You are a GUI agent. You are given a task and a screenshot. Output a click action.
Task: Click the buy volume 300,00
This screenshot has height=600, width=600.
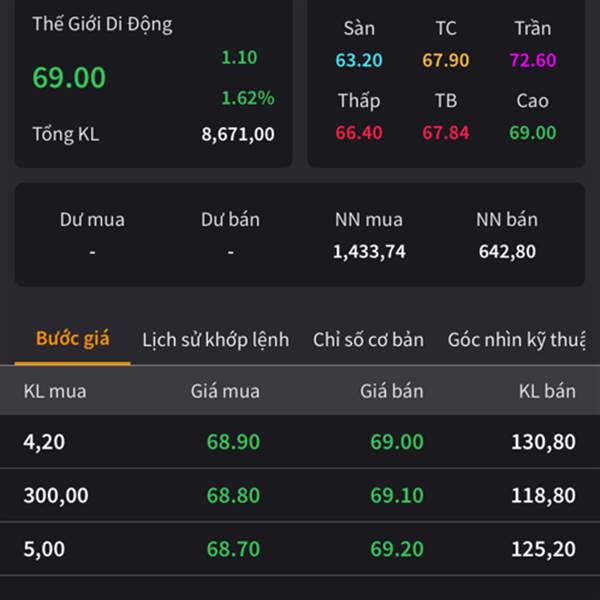pos(56,496)
